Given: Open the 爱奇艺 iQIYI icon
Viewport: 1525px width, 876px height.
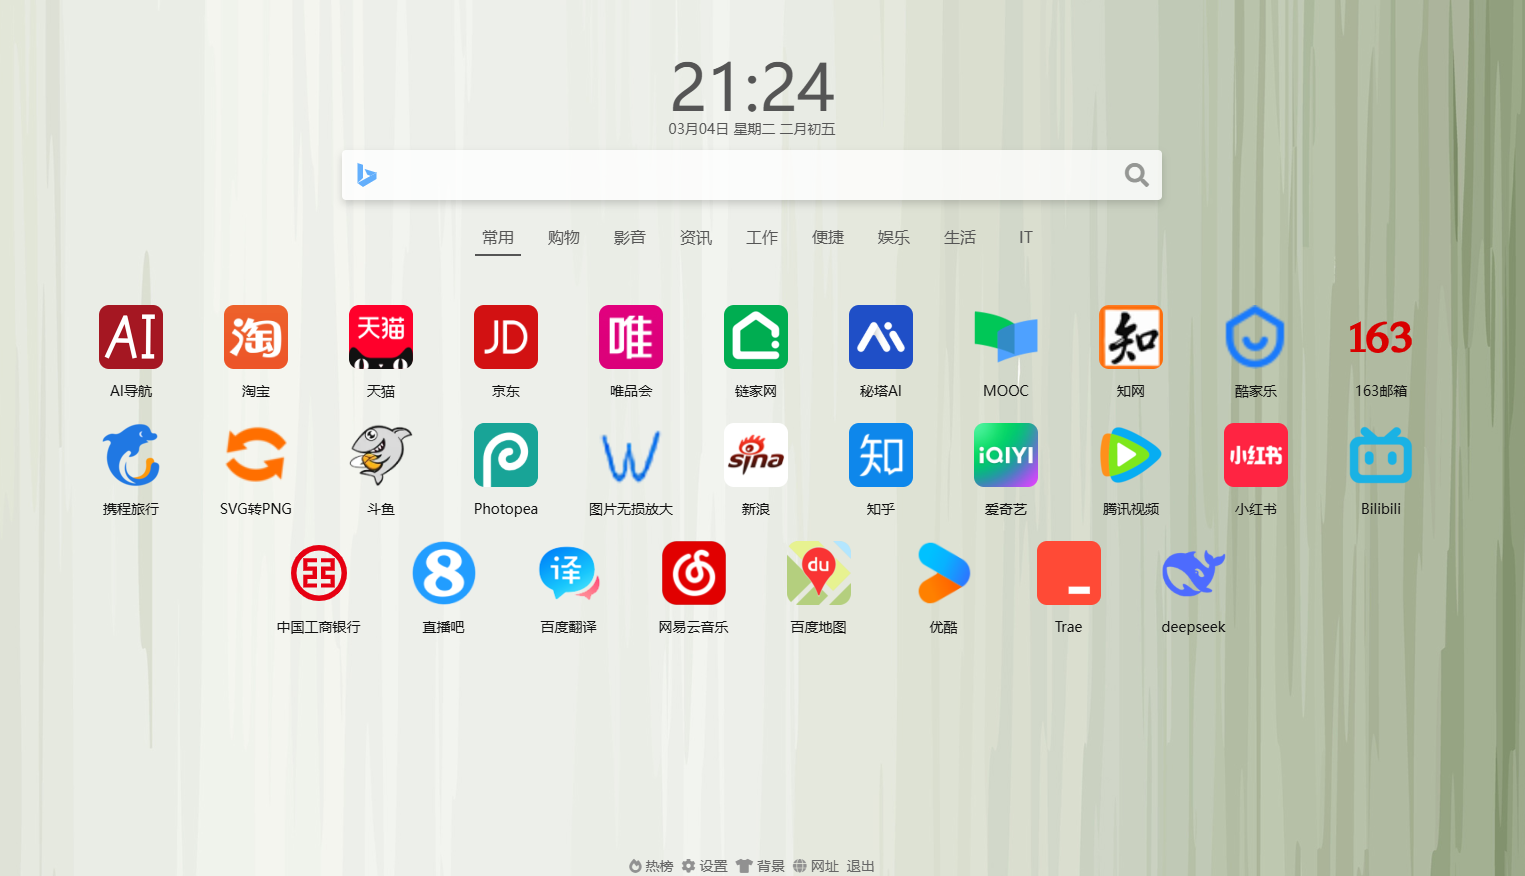Looking at the screenshot, I should [1006, 455].
